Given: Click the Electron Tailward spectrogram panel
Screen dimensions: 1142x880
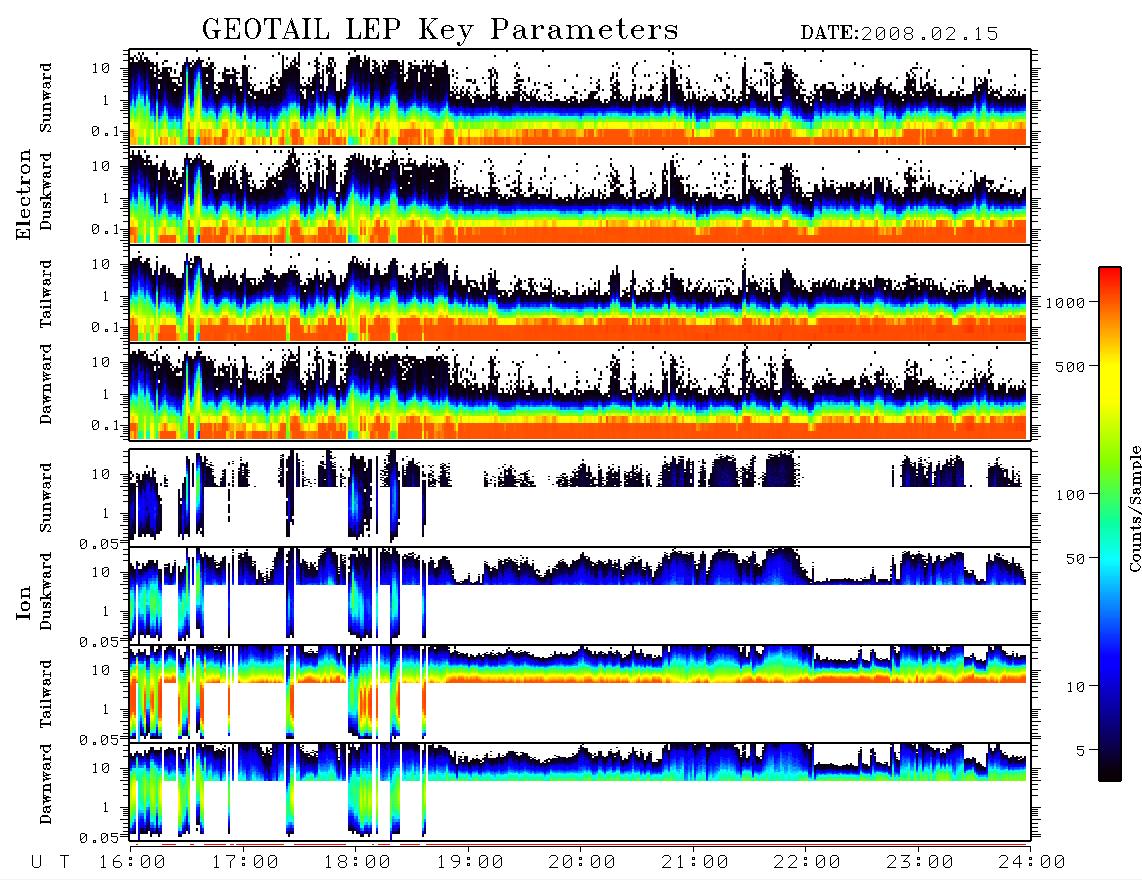Looking at the screenshot, I should [x=580, y=293].
